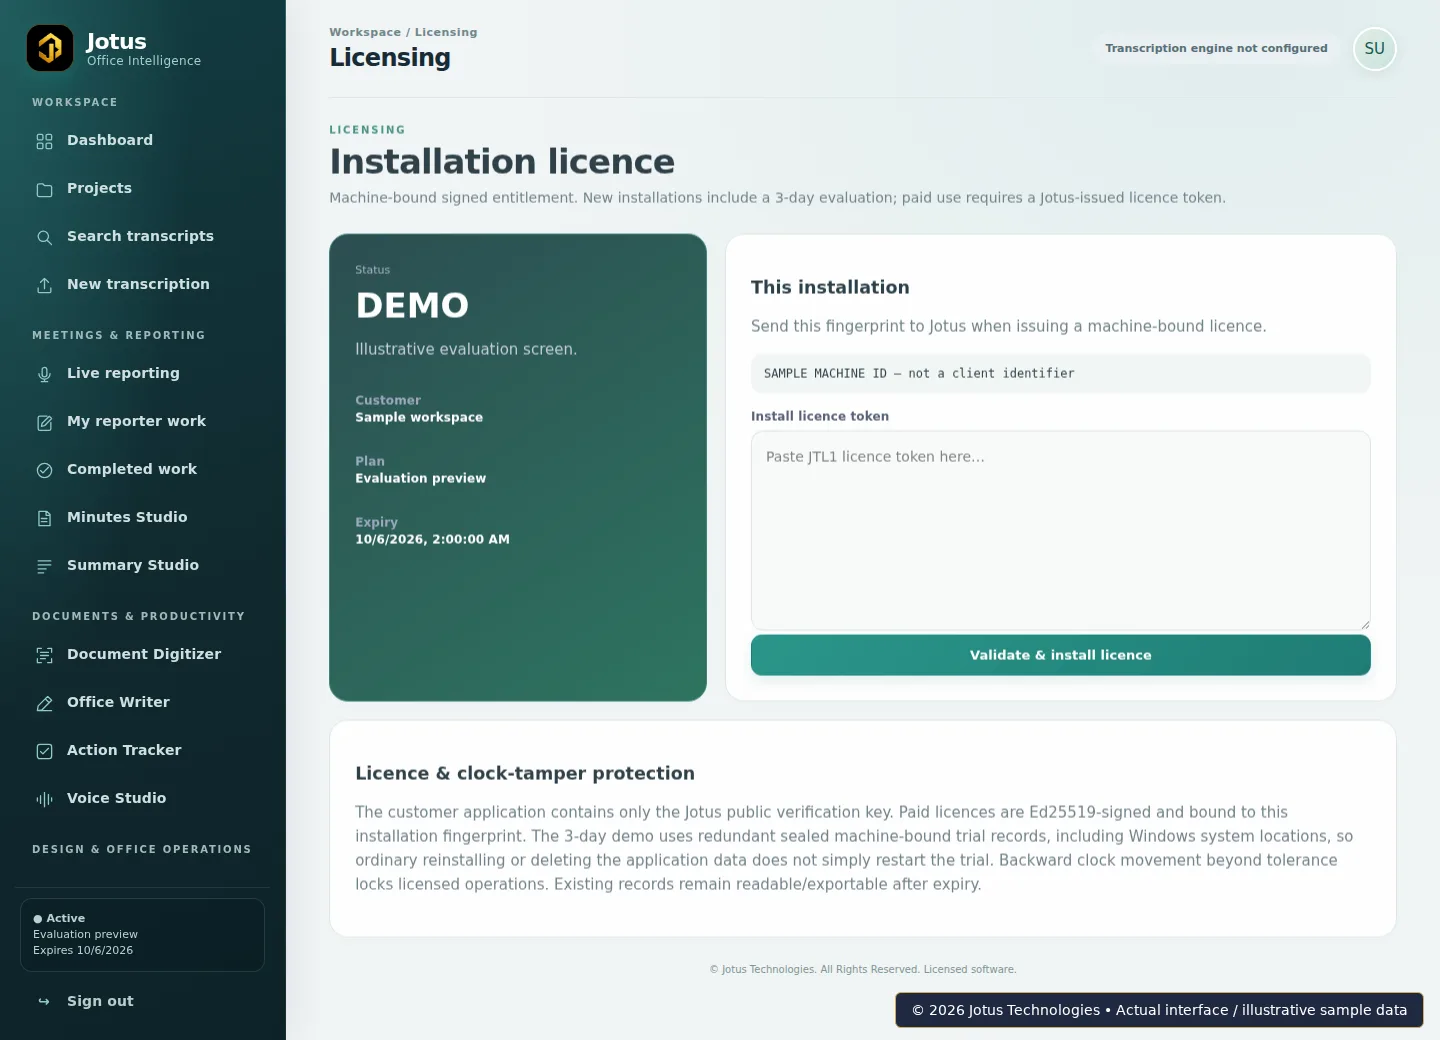The height and width of the screenshot is (1040, 1440).
Task: Click the Workspace breadcrumb link
Action: point(365,32)
